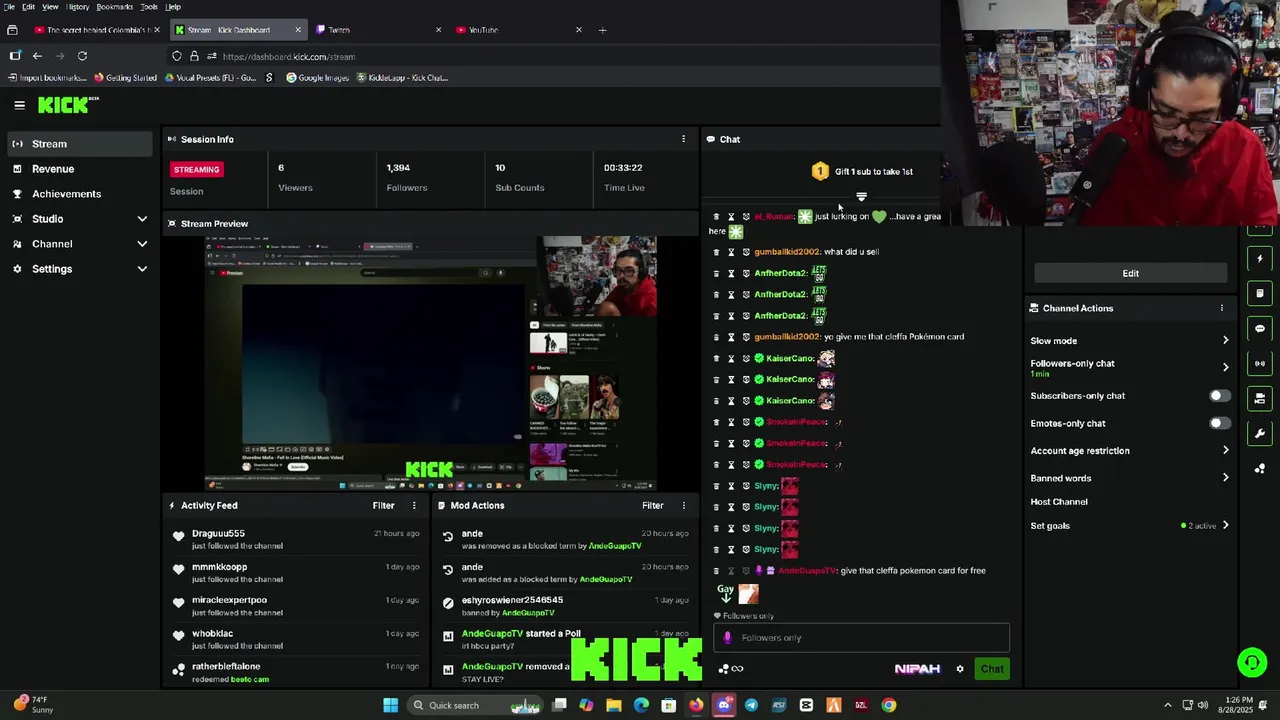
Task: Open Slow mode options
Action: click(1130, 341)
